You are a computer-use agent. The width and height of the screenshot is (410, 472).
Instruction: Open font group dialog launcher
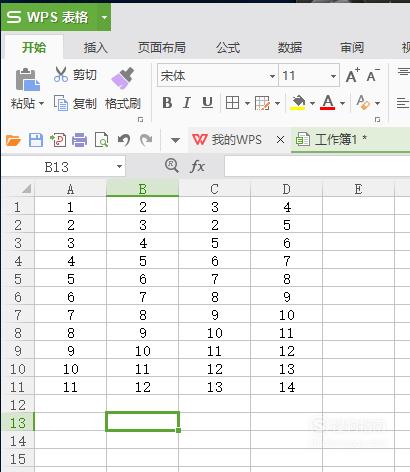point(377,119)
